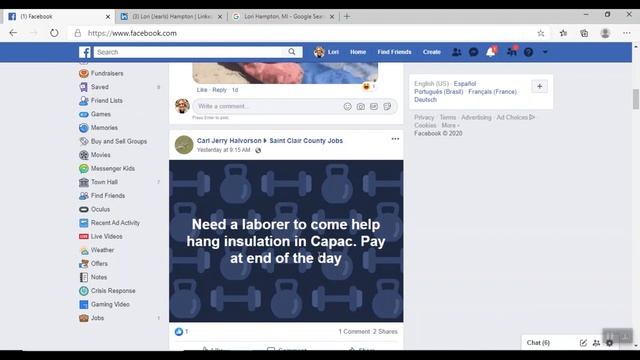The height and width of the screenshot is (360, 640).
Task: Open the Privacy footer link
Action: tap(424, 117)
